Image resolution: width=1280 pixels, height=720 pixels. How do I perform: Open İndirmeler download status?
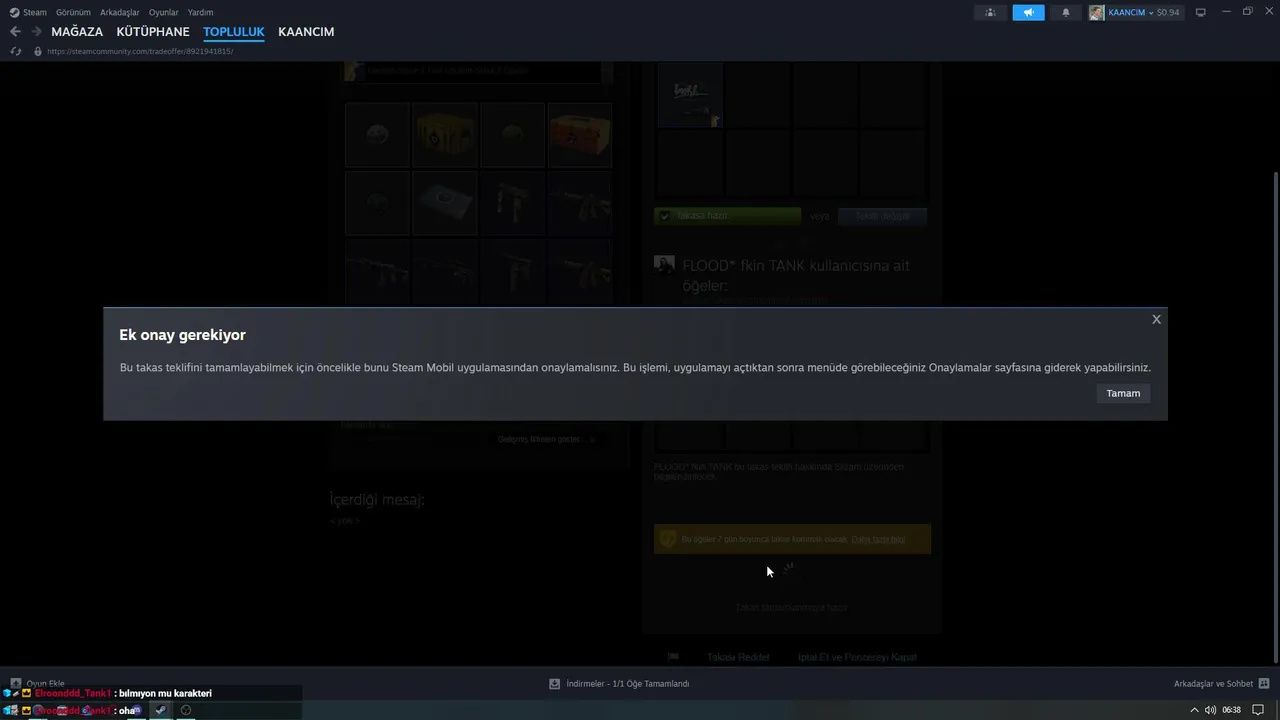(627, 684)
